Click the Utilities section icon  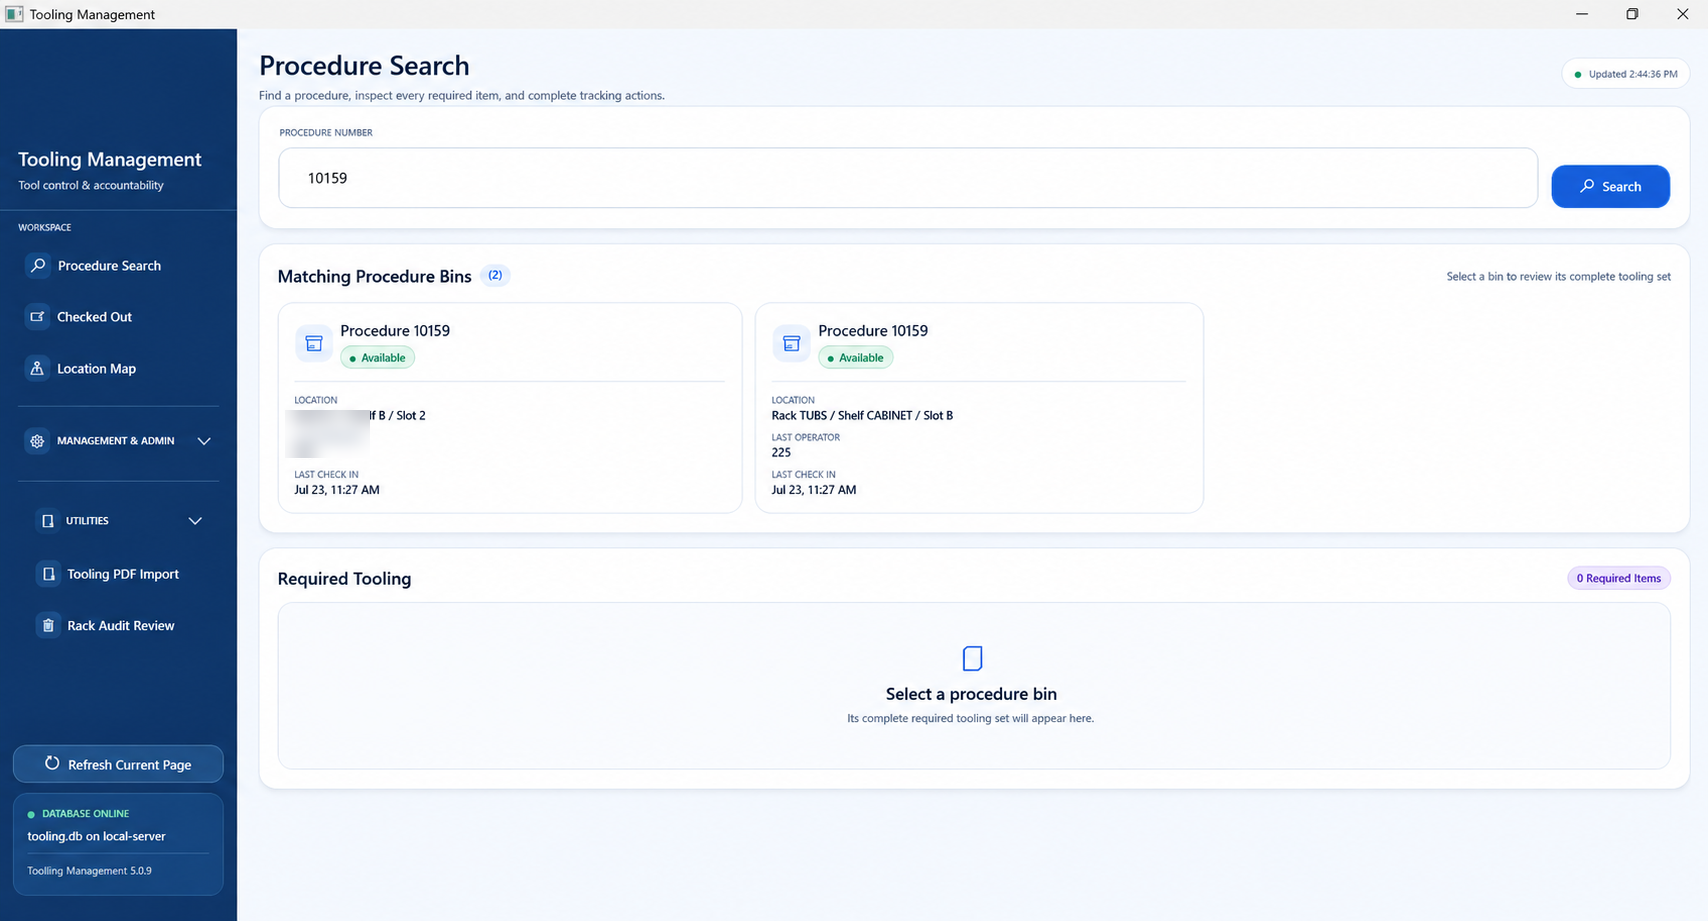point(47,521)
